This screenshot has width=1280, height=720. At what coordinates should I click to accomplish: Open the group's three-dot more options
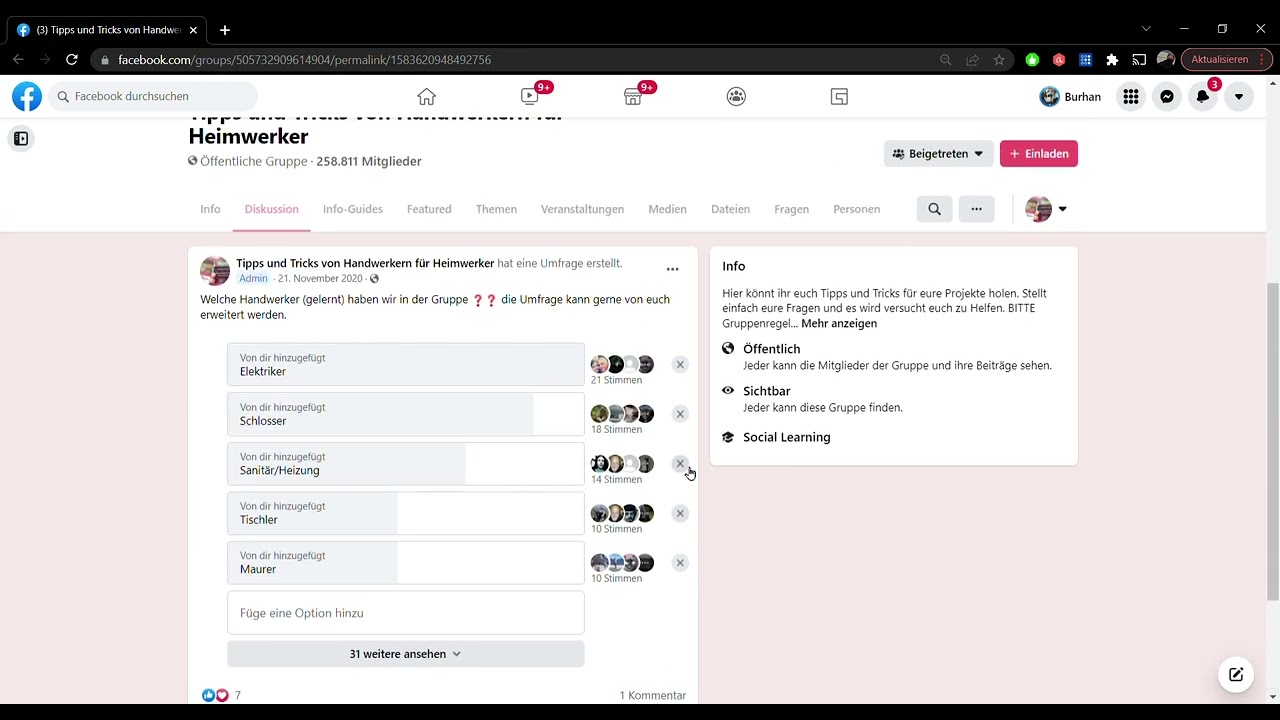coord(976,209)
